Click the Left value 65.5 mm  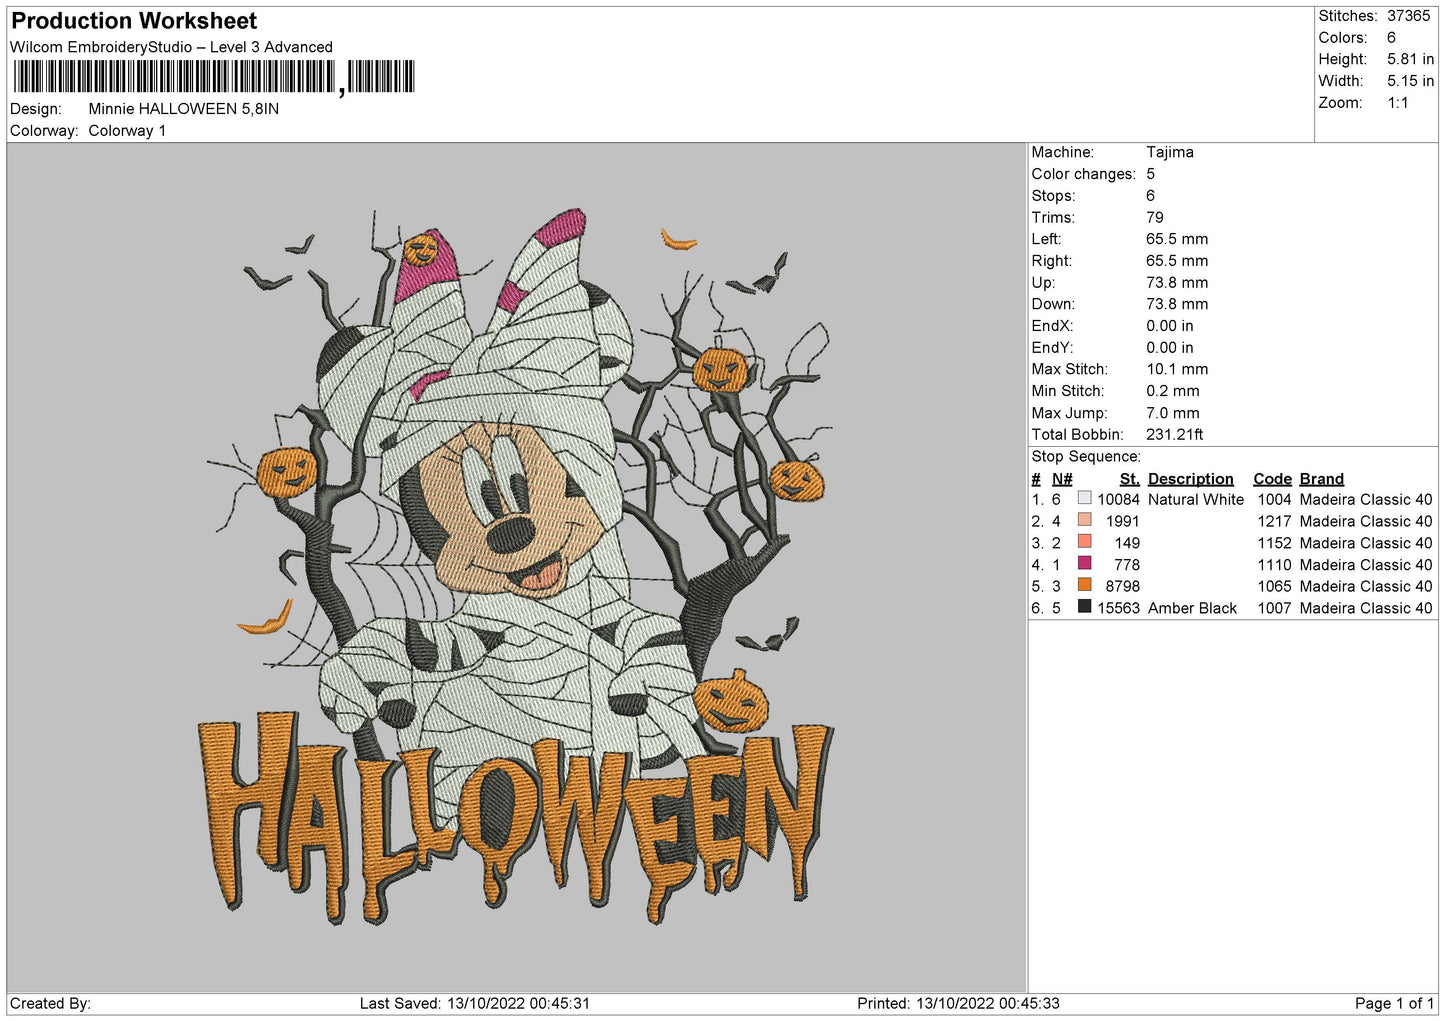(1177, 239)
